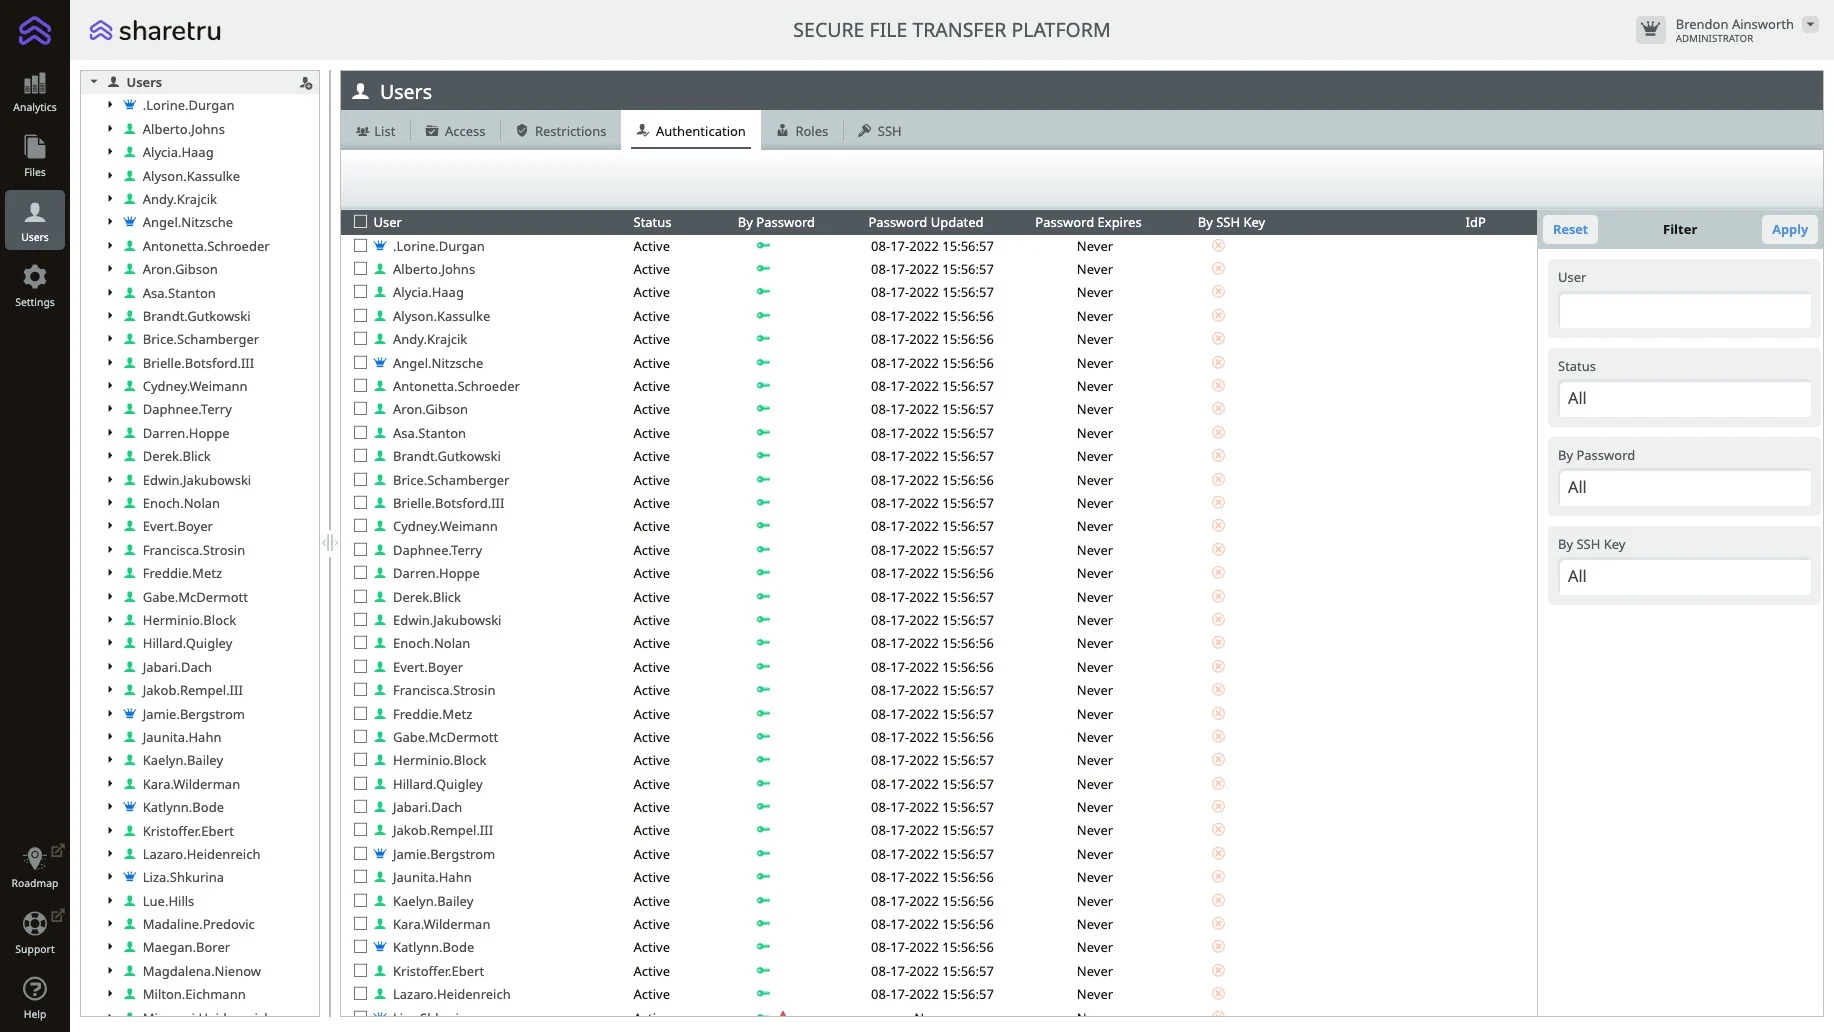The image size is (1834, 1032).
Task: Click the SSH key X icon for Brice.Schamberger
Action: [1218, 480]
